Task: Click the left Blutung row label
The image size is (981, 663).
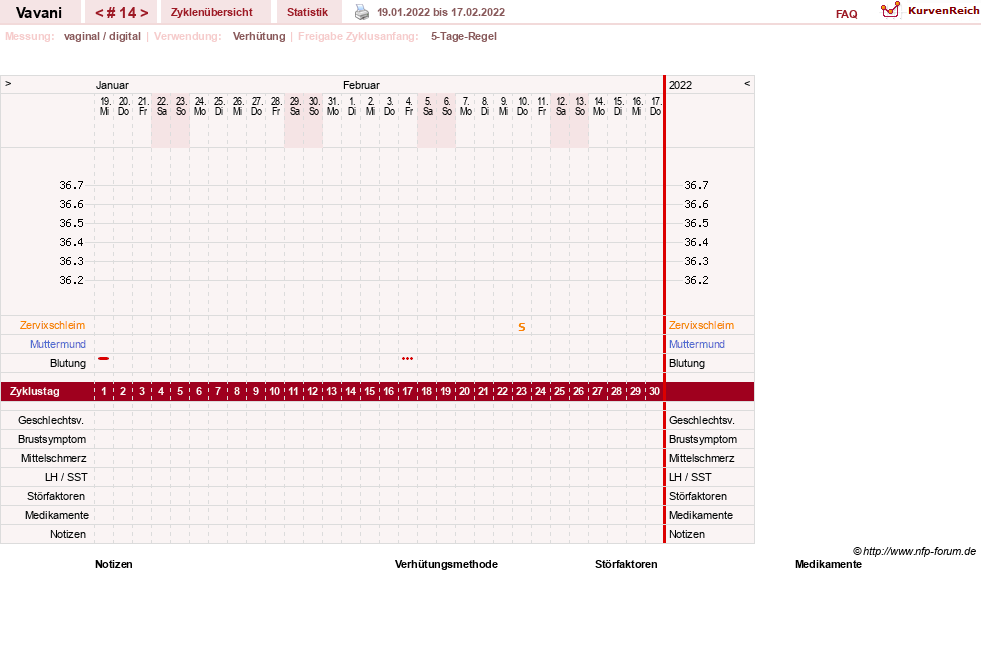Action: (68, 363)
